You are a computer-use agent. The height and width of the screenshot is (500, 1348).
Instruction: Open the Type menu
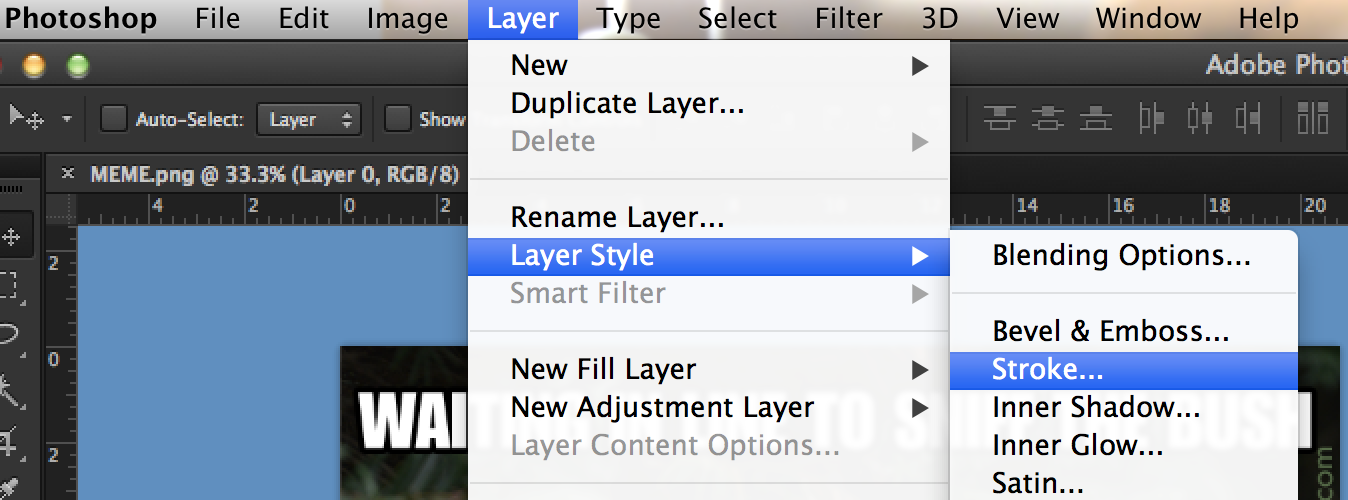click(628, 18)
